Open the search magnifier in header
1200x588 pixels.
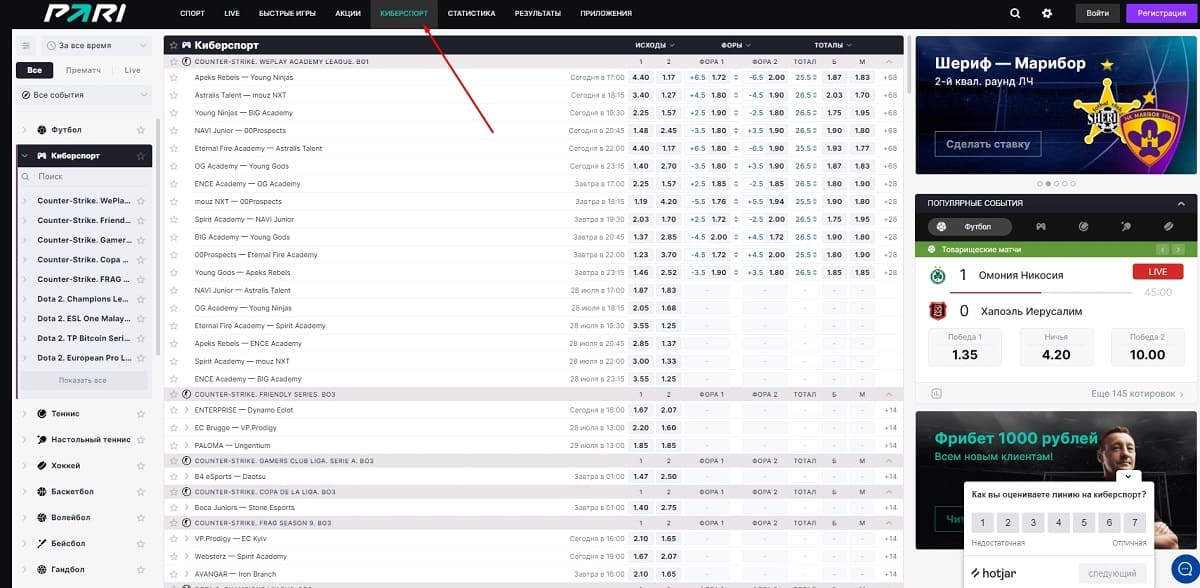pos(1015,13)
